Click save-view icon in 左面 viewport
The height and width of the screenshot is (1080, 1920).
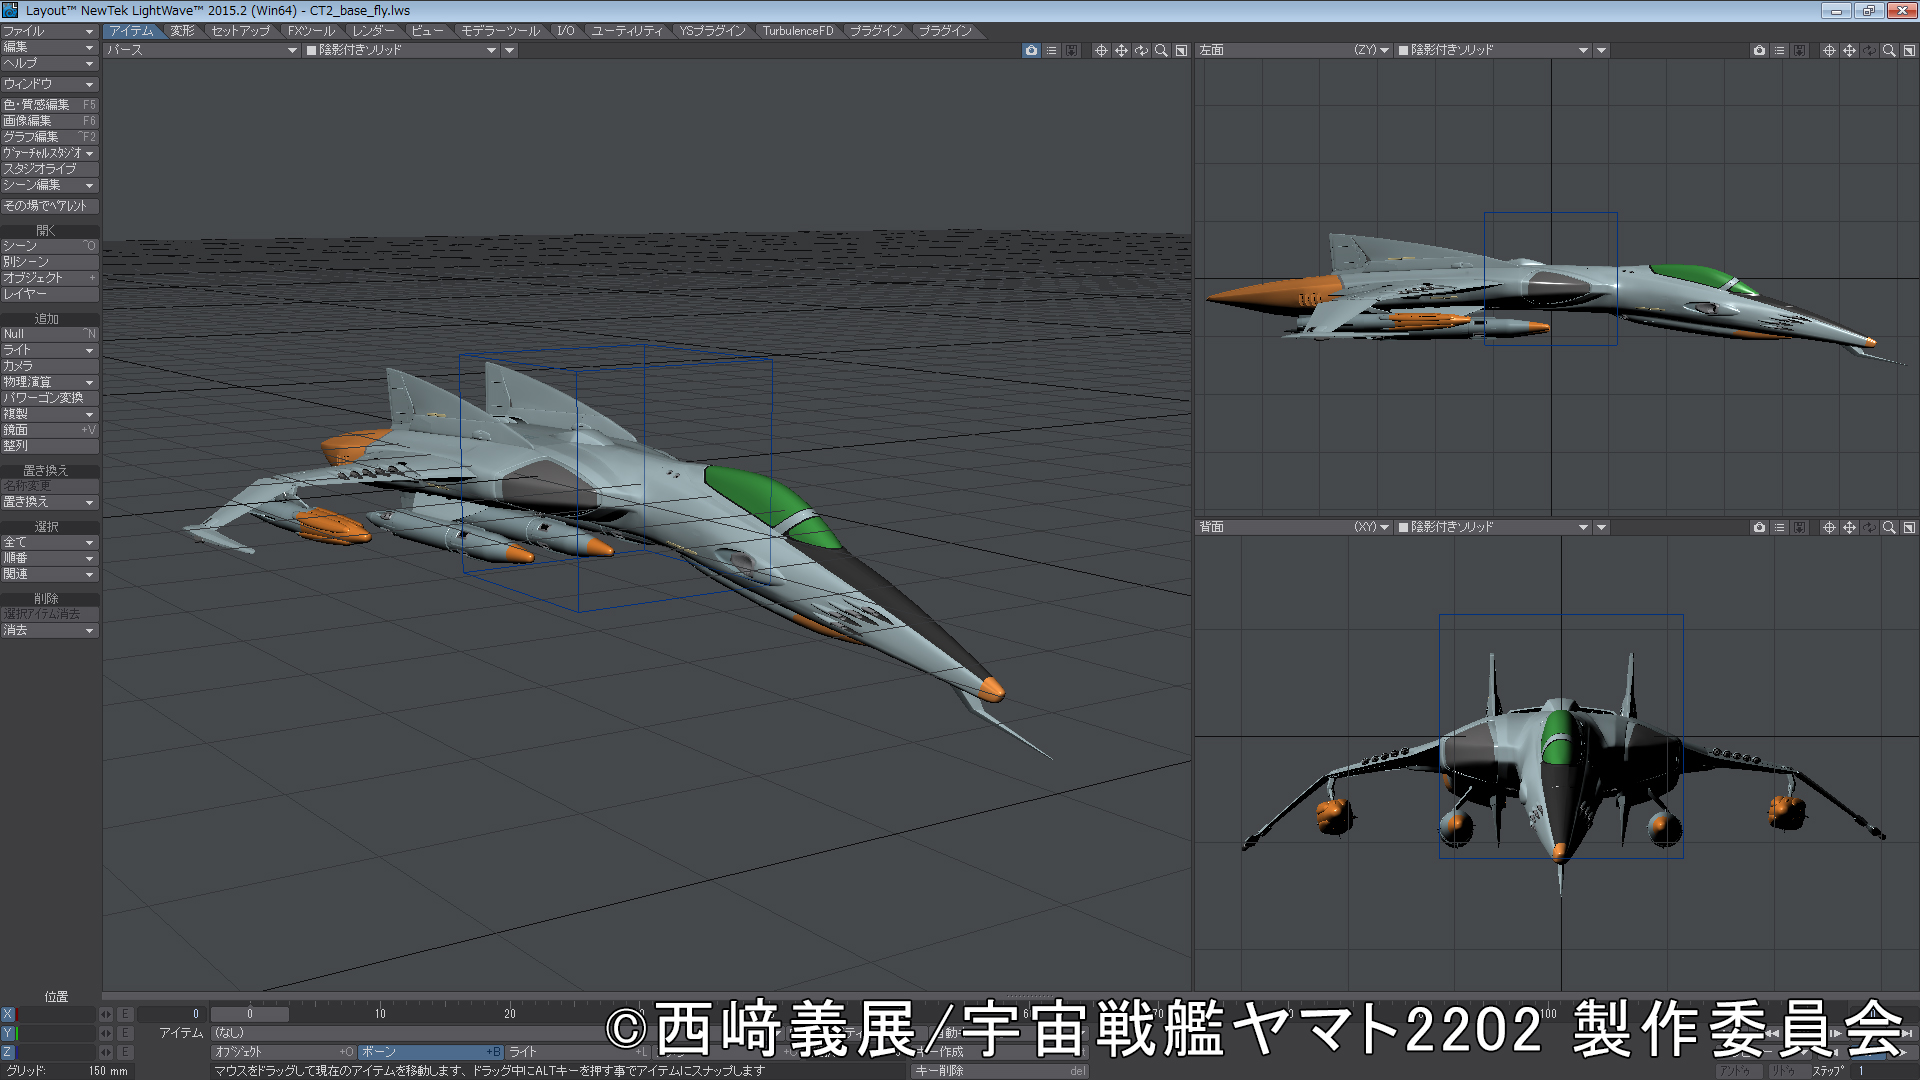[1799, 50]
